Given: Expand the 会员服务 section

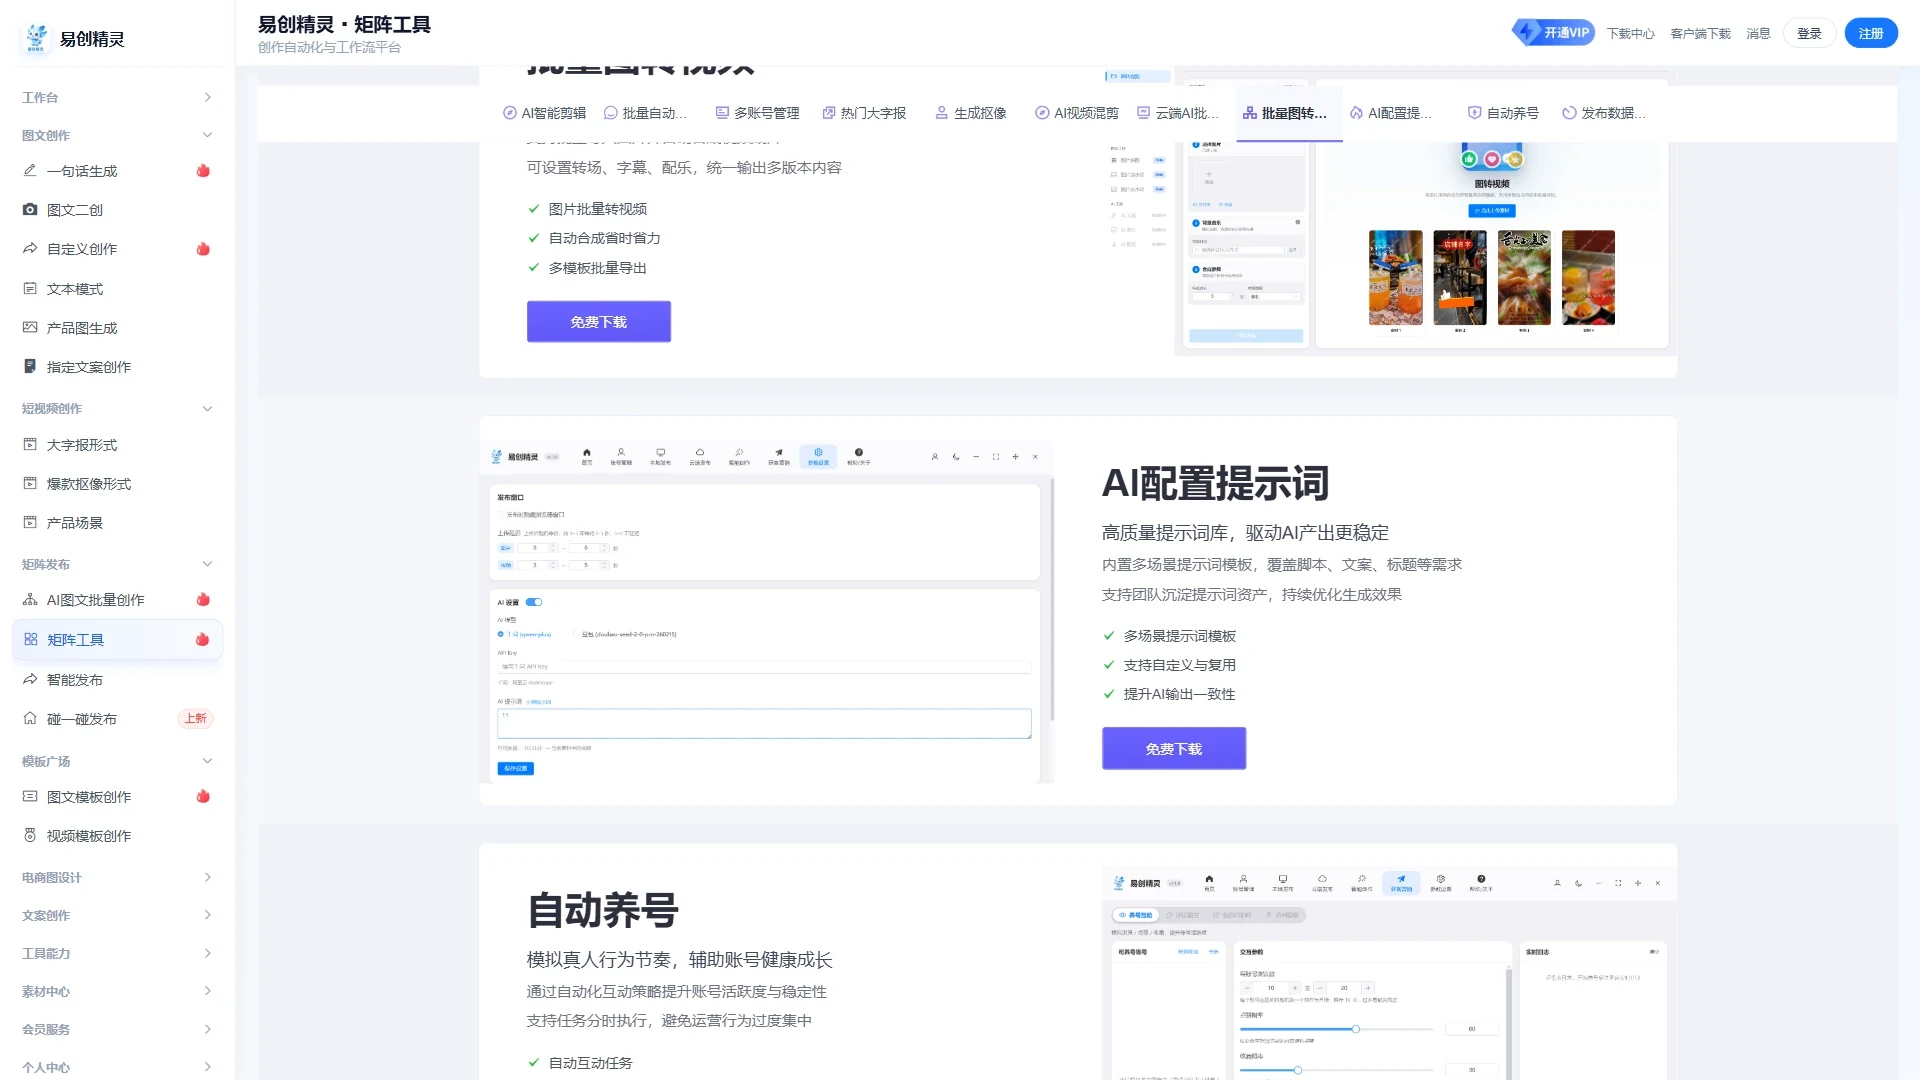Looking at the screenshot, I should point(117,1030).
